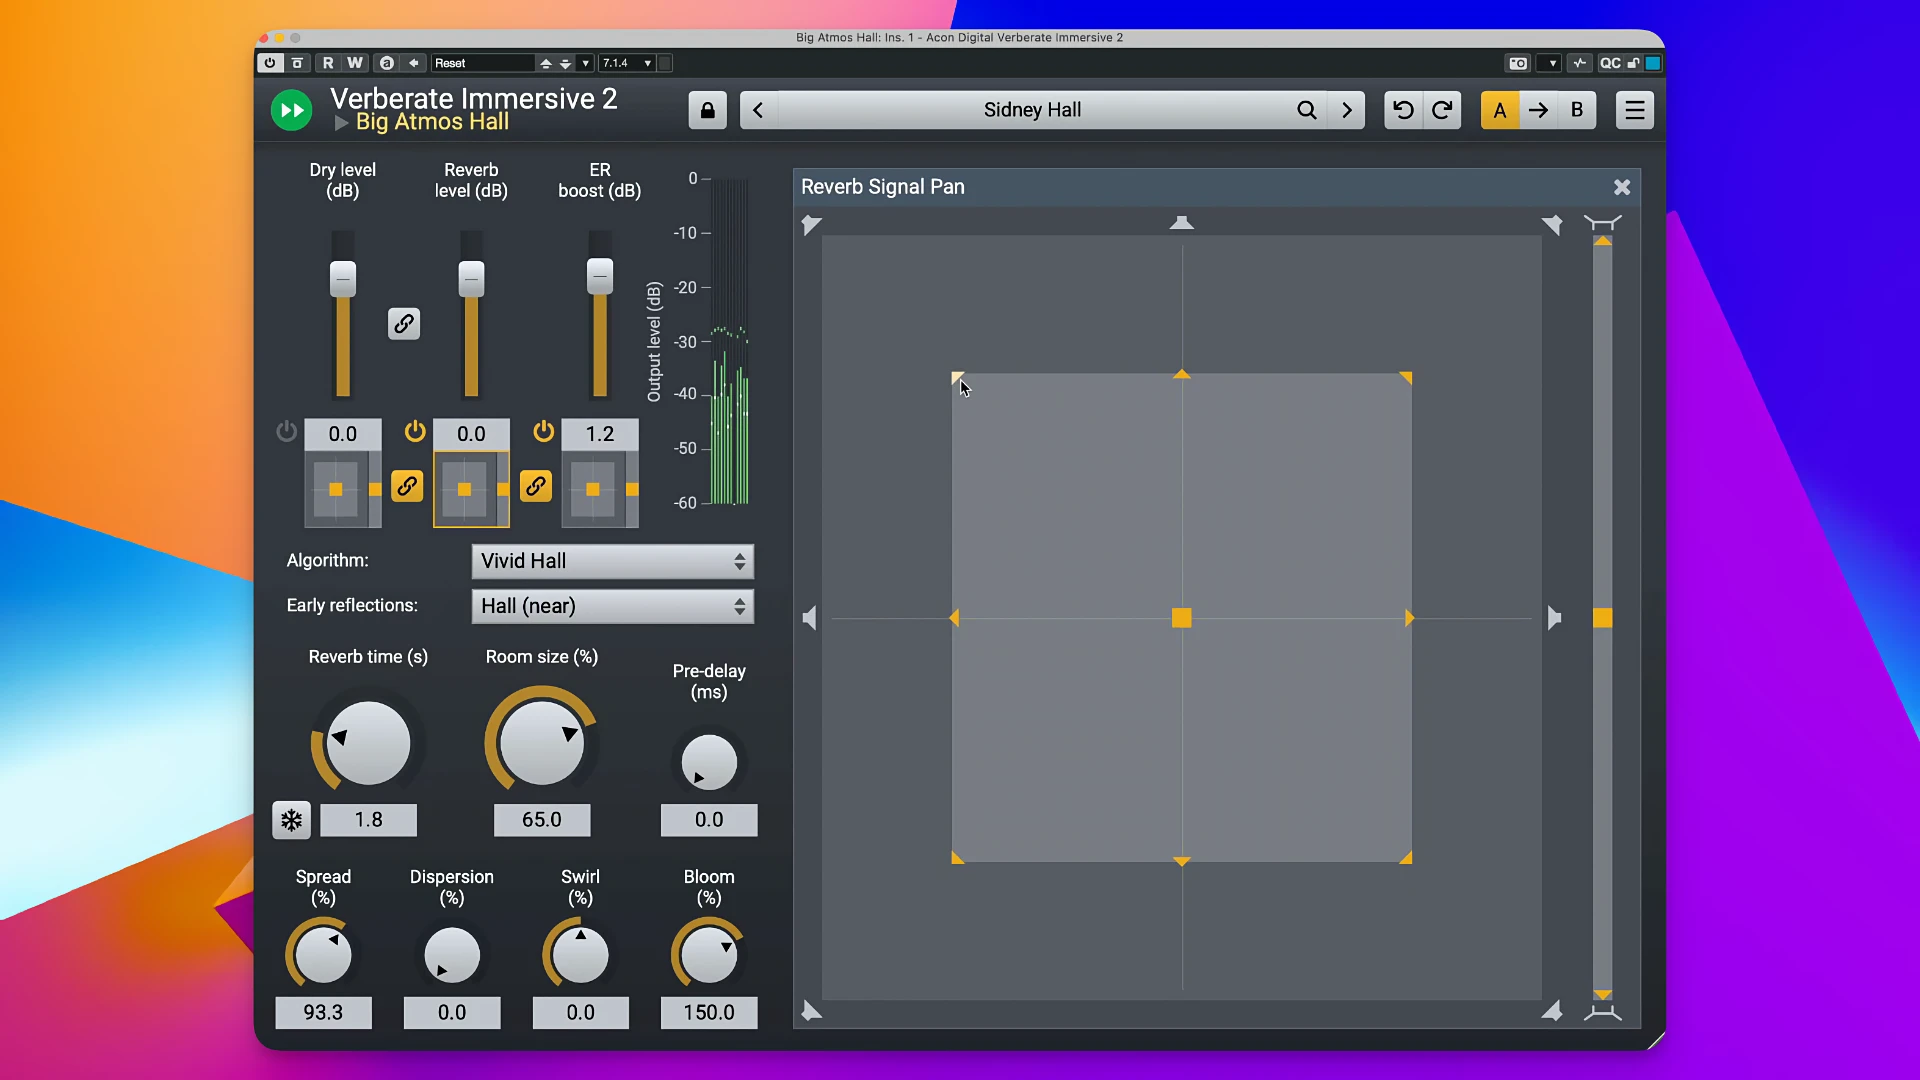The width and height of the screenshot is (1920, 1080).
Task: Click the preset search magnifier icon
Action: (1307, 110)
